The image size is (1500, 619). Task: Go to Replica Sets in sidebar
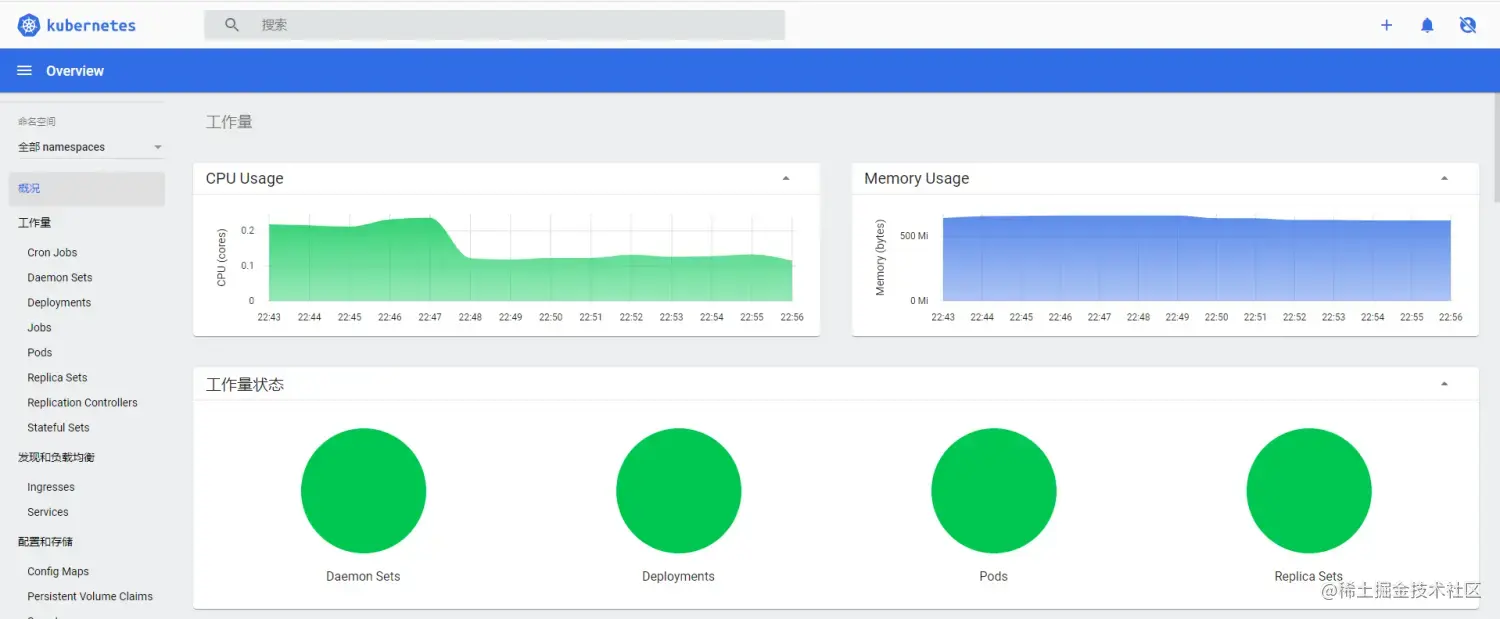[x=57, y=378]
